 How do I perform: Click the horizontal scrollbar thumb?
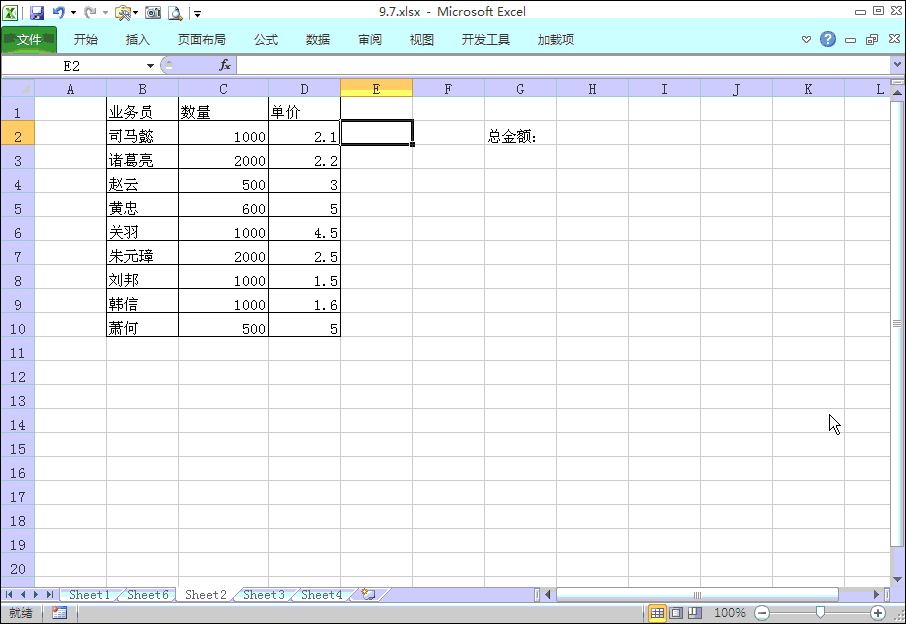(697, 594)
